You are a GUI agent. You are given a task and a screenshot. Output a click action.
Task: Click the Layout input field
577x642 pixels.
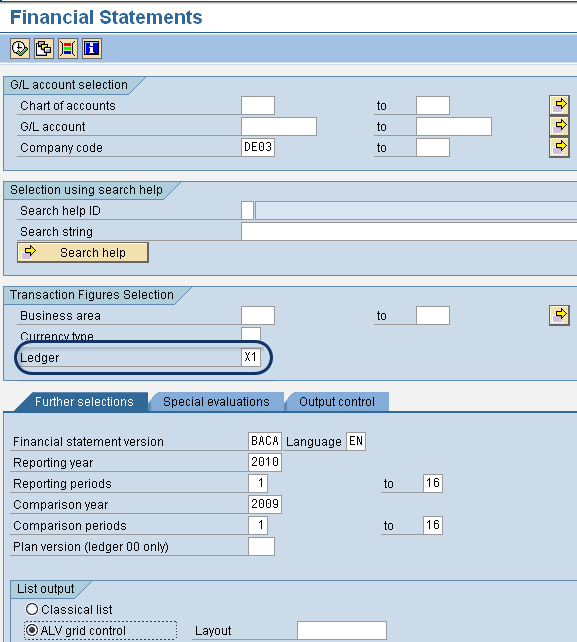click(342, 630)
